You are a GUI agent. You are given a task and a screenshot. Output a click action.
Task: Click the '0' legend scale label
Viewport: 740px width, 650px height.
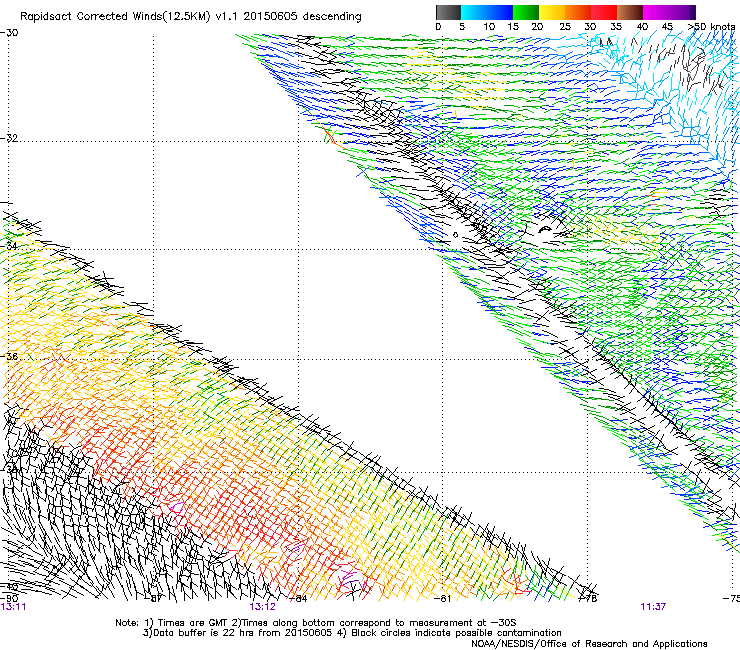click(438, 27)
